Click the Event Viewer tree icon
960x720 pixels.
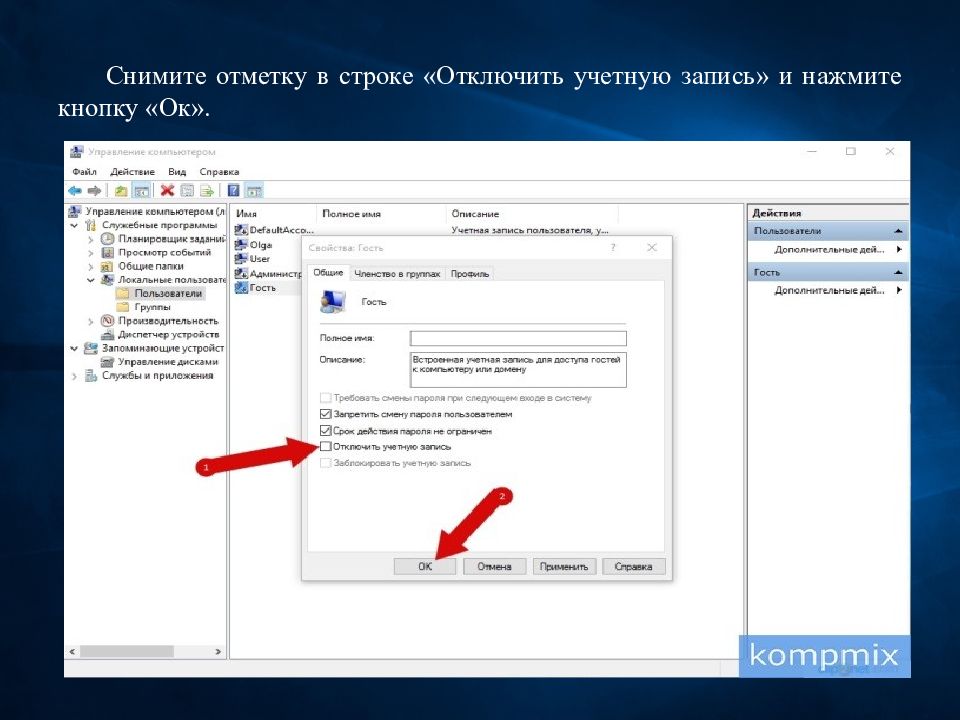[108, 252]
